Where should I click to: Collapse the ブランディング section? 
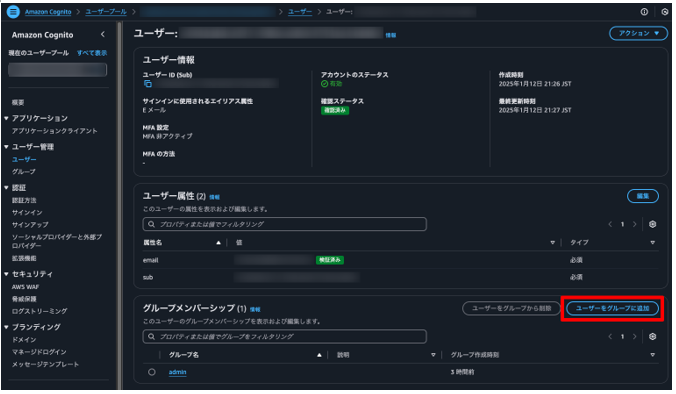click(x=6, y=327)
